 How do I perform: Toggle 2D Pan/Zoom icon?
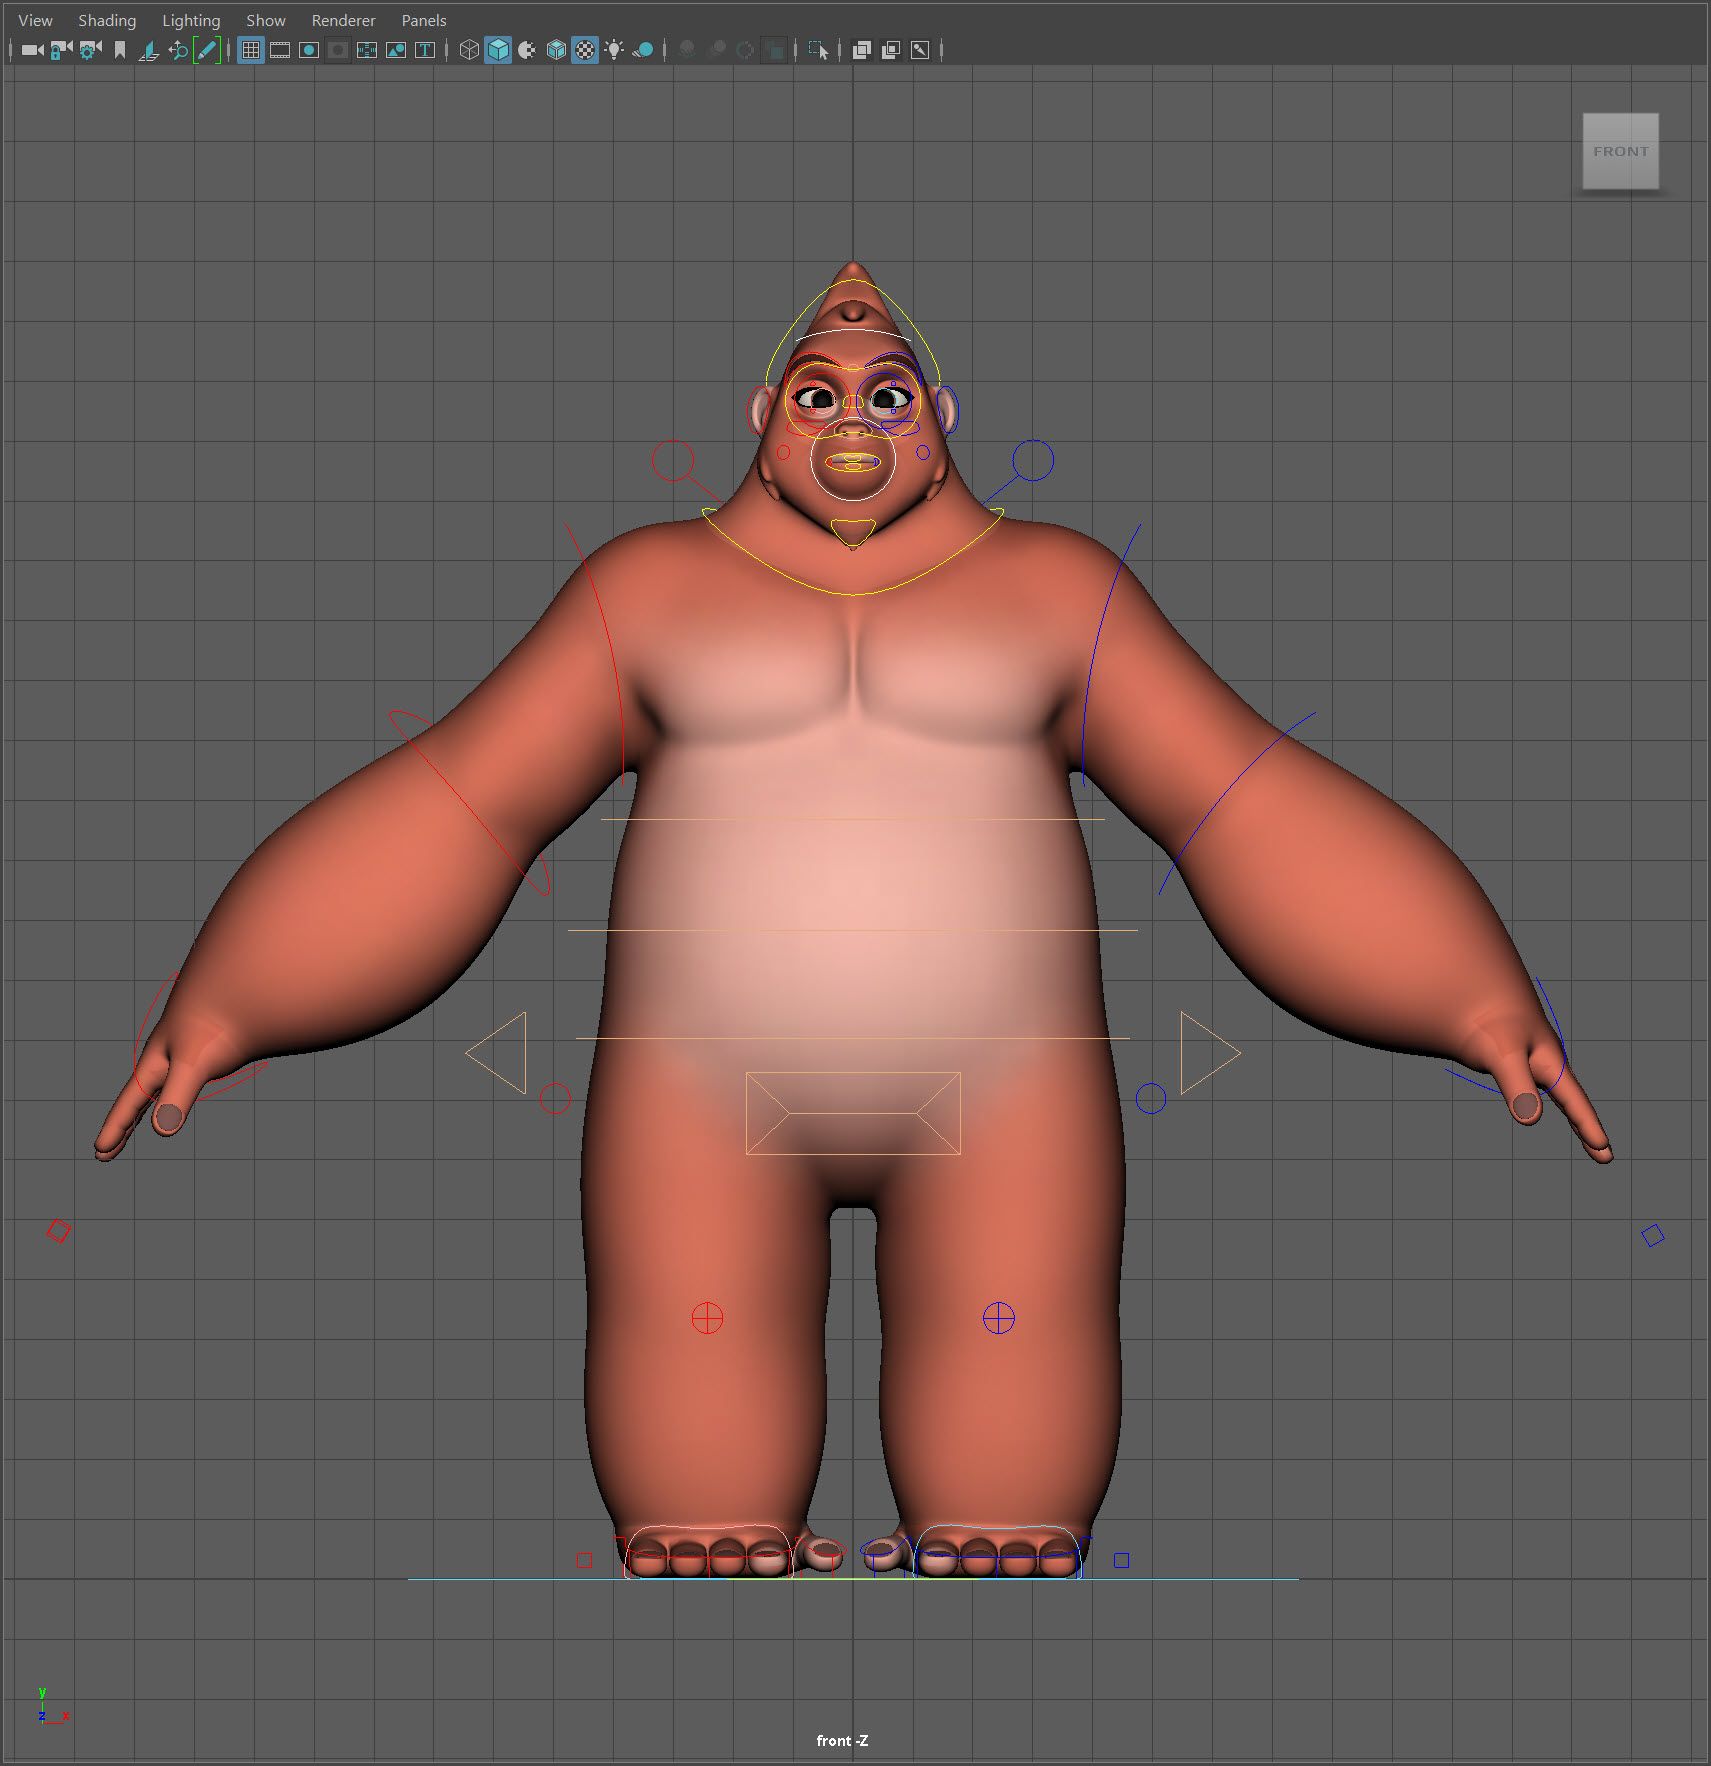(178, 50)
